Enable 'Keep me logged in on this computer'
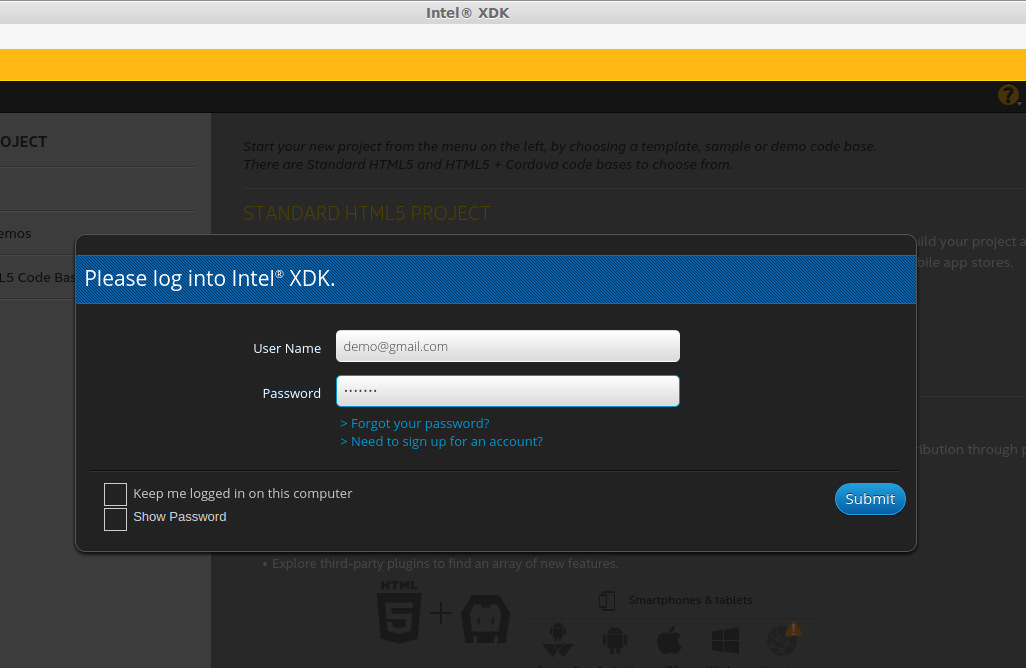 (x=115, y=495)
